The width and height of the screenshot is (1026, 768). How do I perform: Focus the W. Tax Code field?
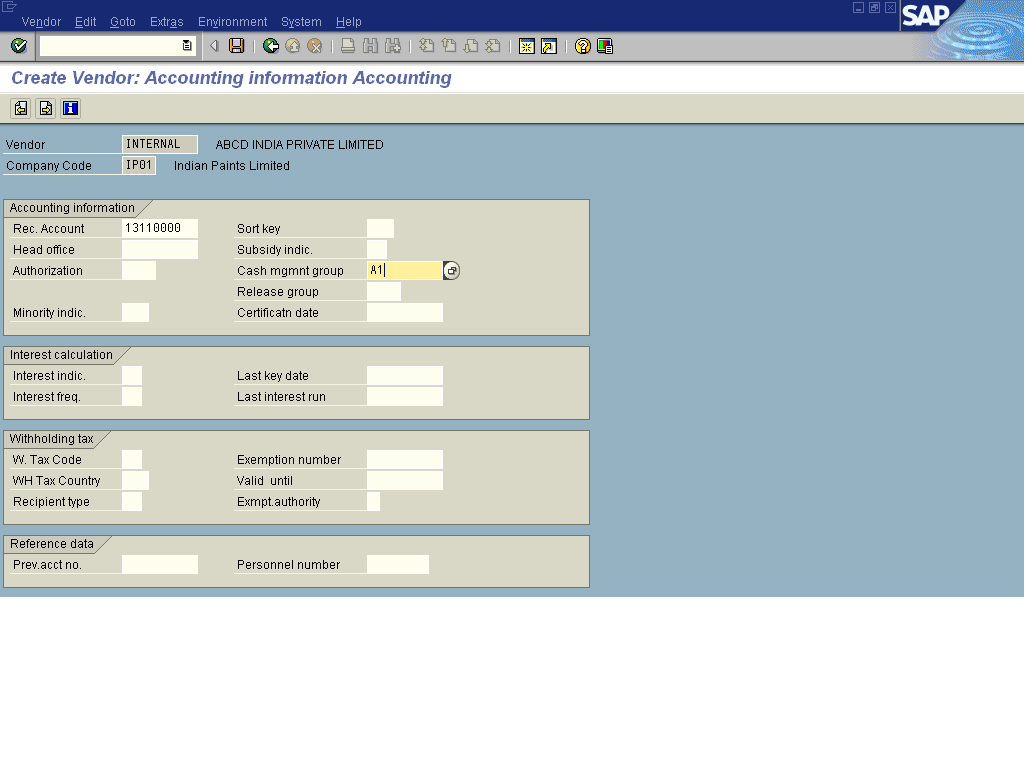click(132, 460)
